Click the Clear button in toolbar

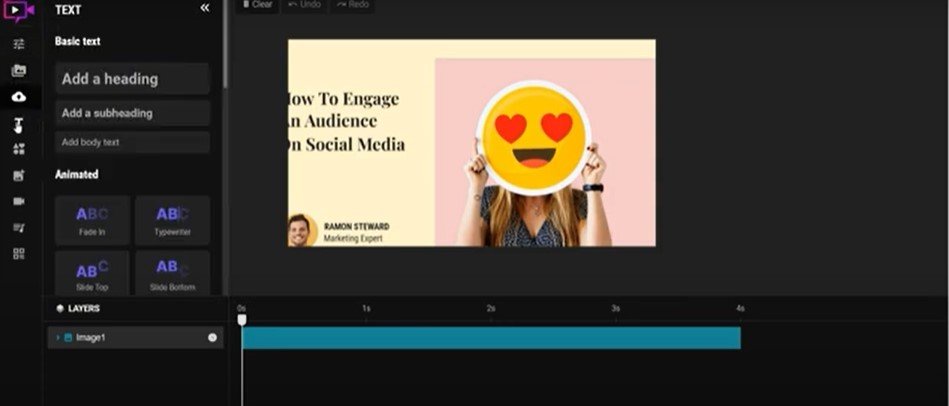pyautogui.click(x=257, y=5)
